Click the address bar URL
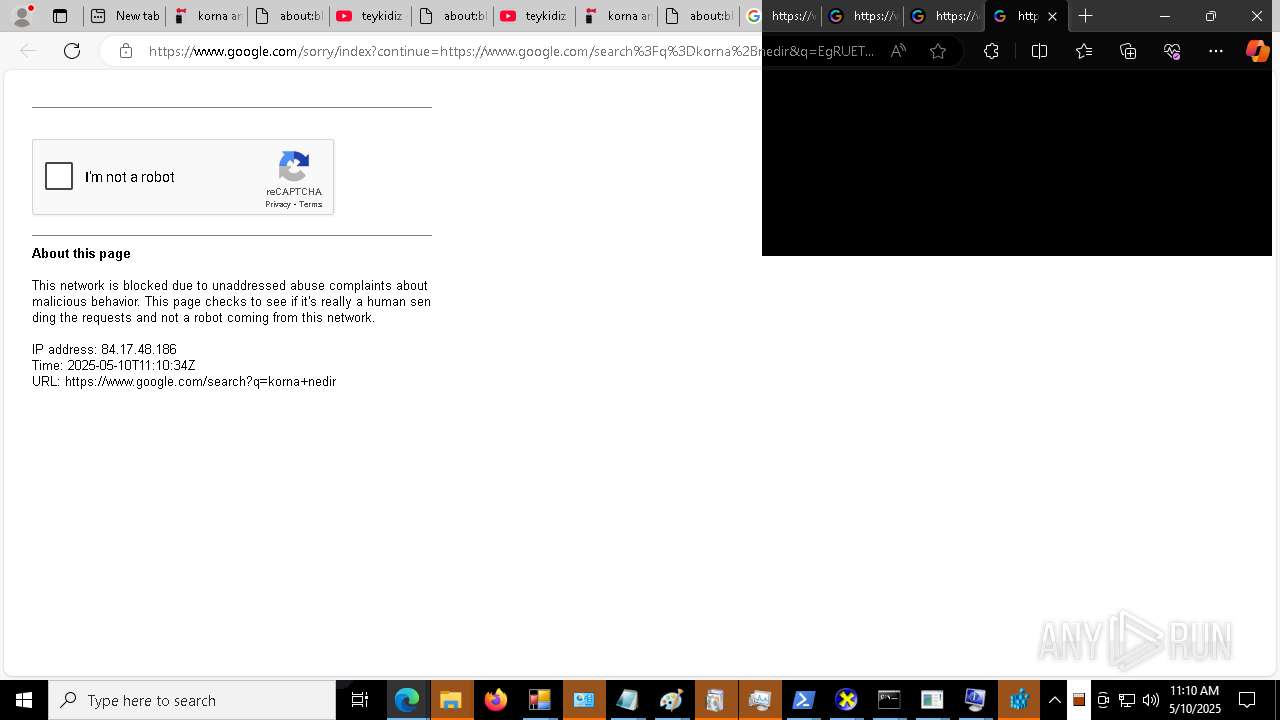 [511, 51]
